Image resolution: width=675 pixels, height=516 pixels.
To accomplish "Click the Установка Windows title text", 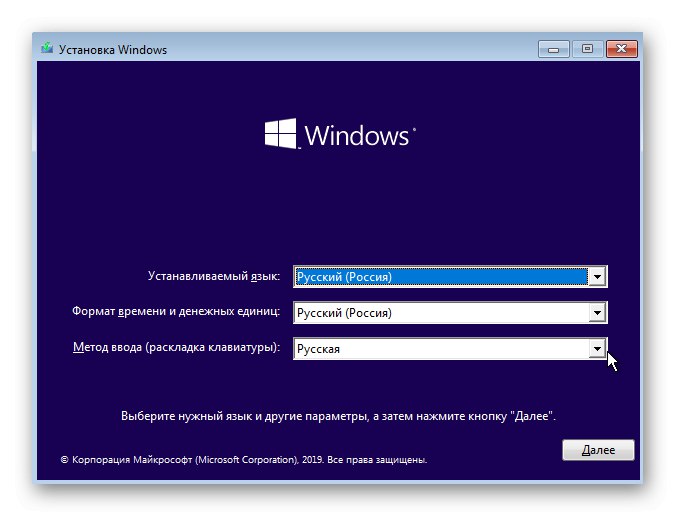I will (113, 50).
